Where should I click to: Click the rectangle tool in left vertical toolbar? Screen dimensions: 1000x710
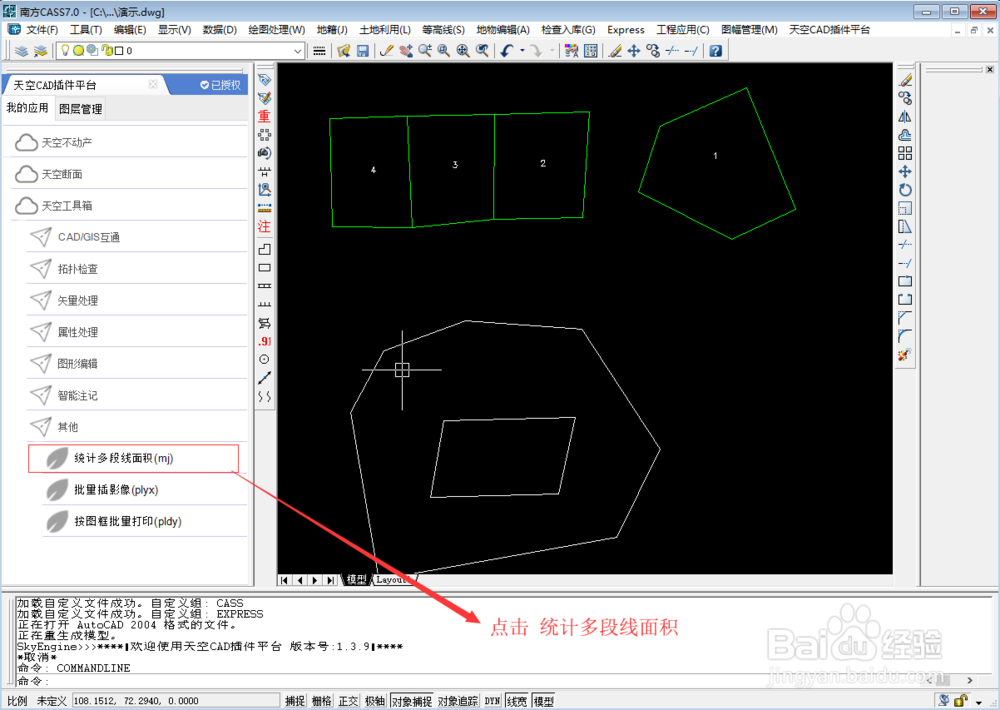(264, 268)
